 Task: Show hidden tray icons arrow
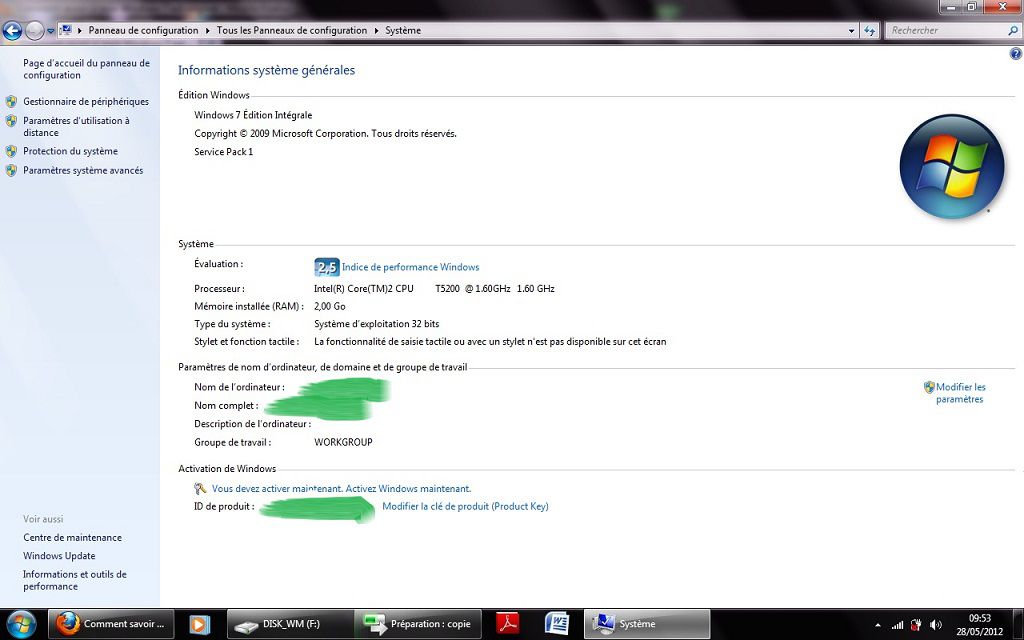pos(877,625)
